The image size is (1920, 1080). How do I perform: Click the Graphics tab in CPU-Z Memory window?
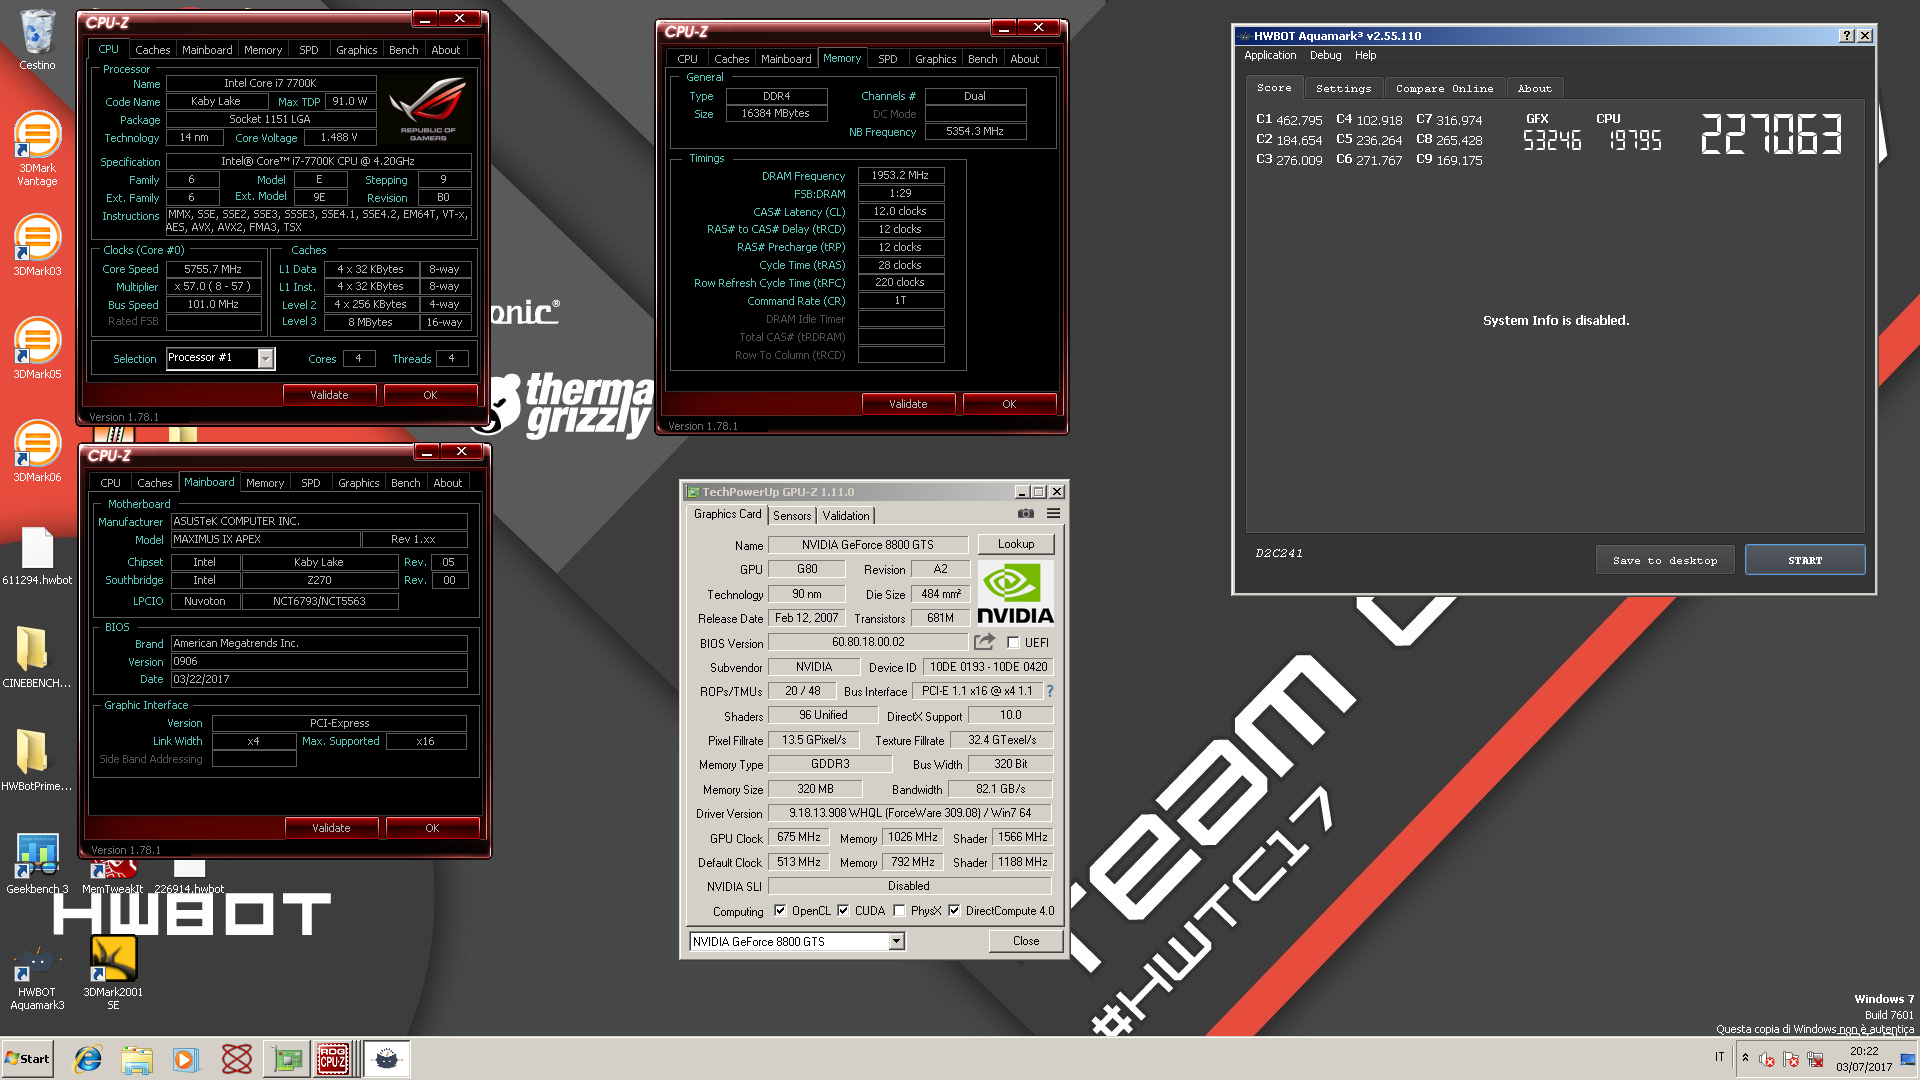click(x=935, y=59)
